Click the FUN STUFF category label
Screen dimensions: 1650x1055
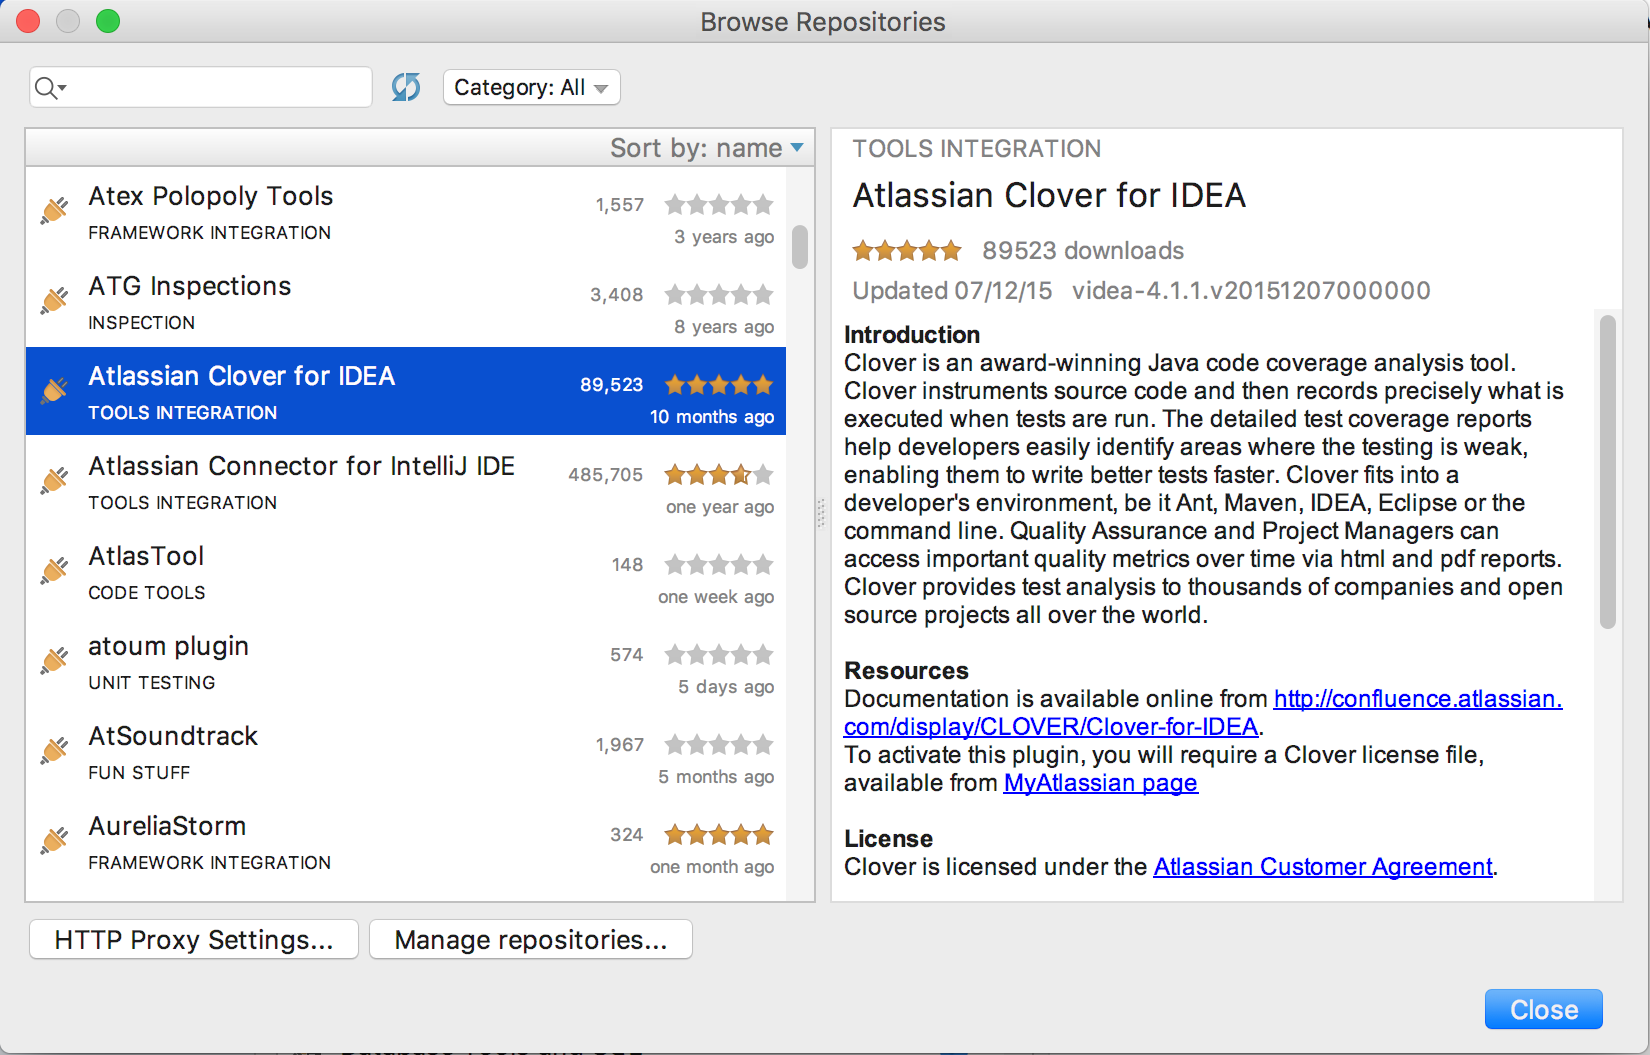[x=139, y=773]
